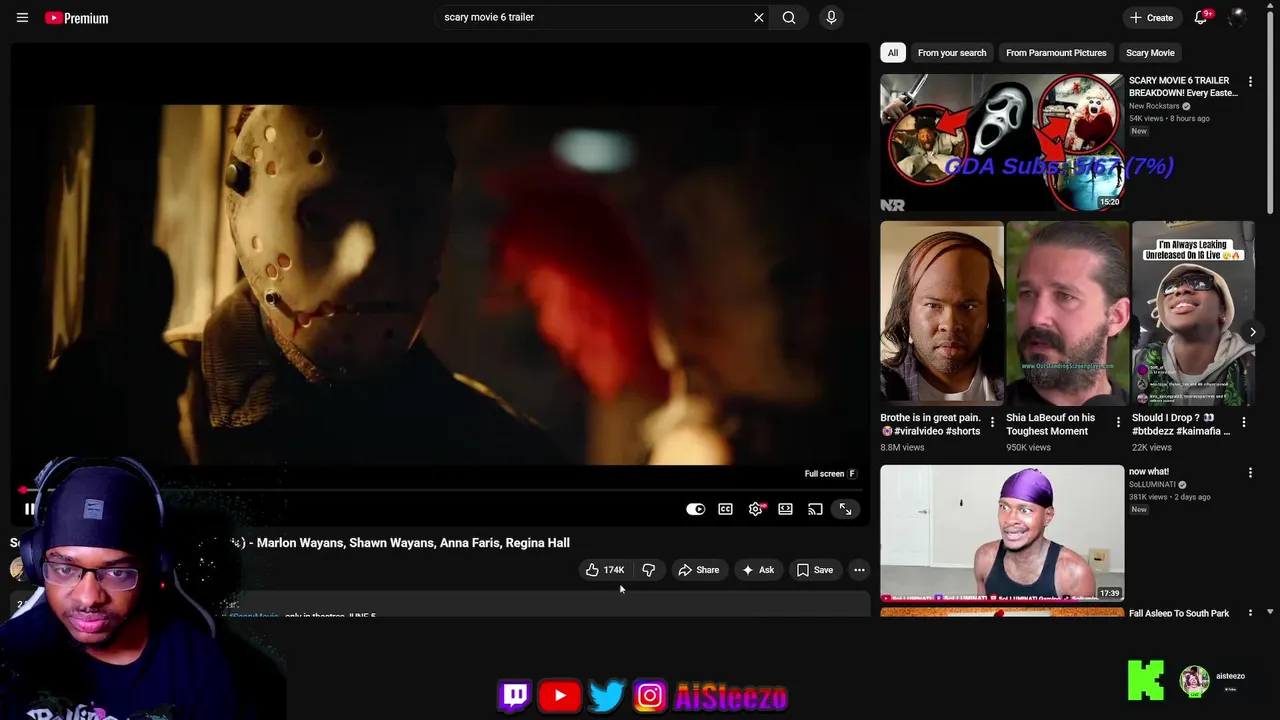Run search with the magnifier button
Screen dimensions: 1280x720
[789, 17]
